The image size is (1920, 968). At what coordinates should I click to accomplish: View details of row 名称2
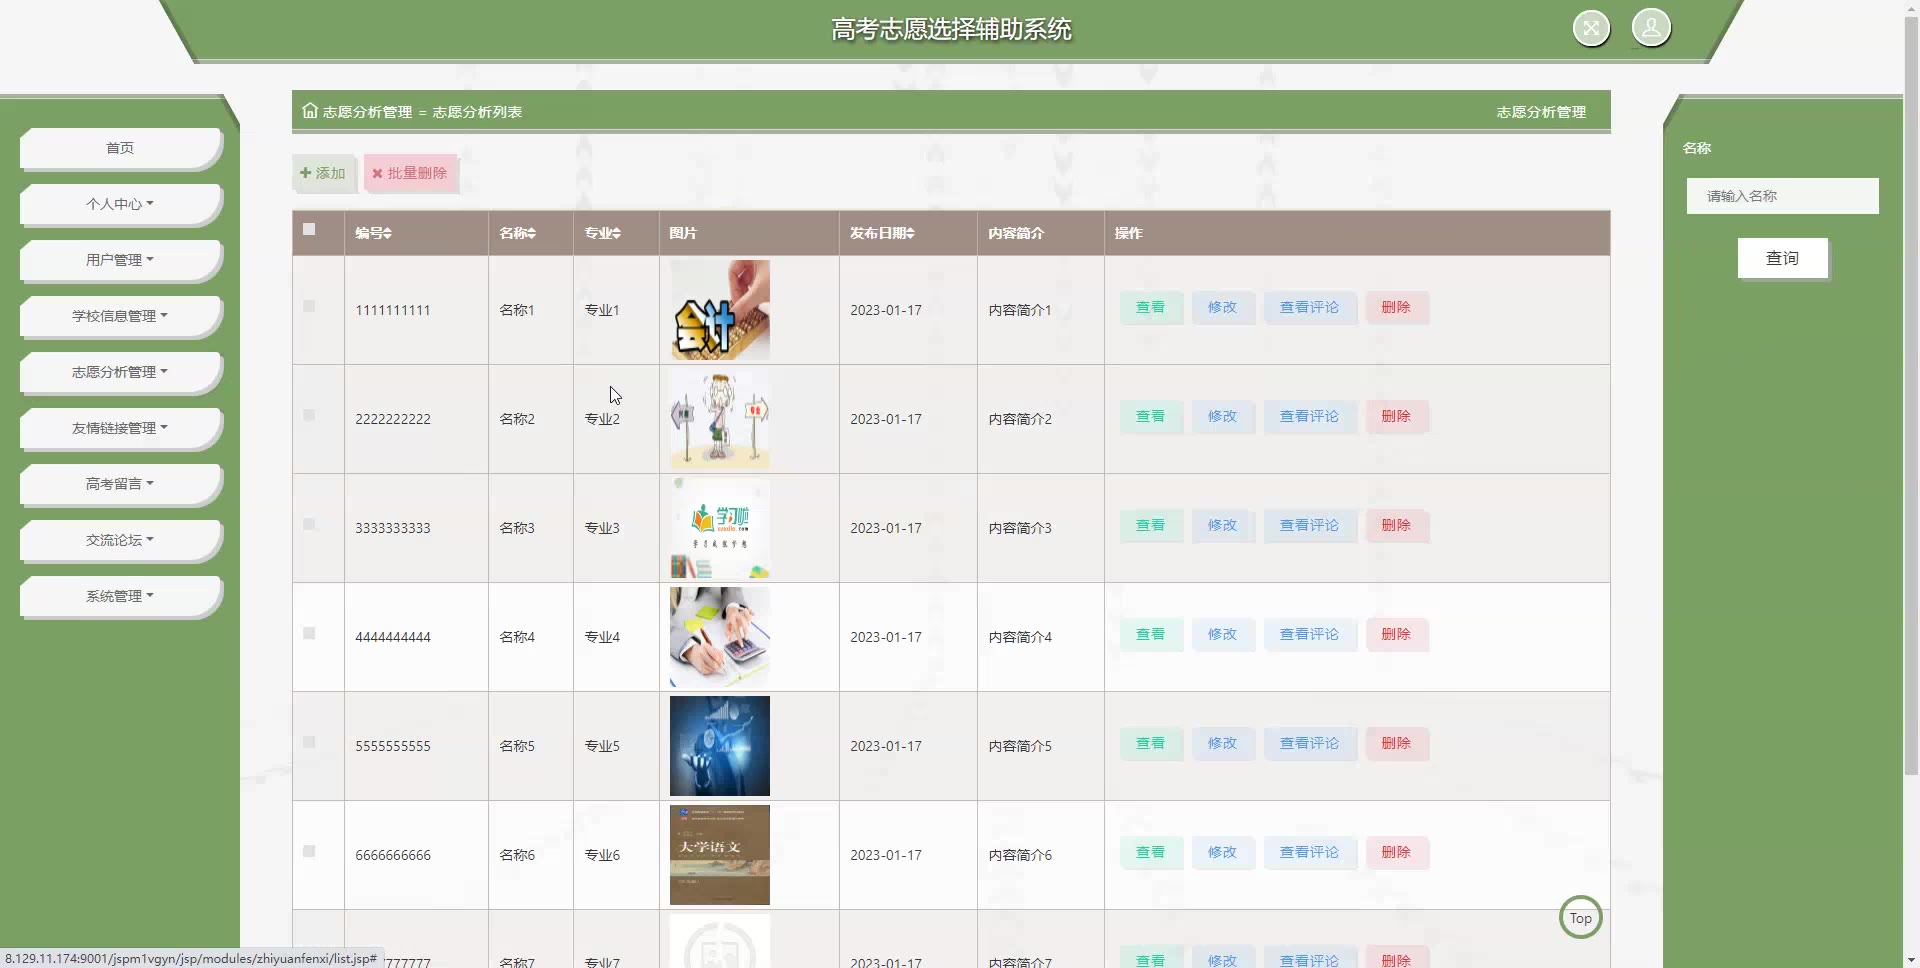point(1150,416)
